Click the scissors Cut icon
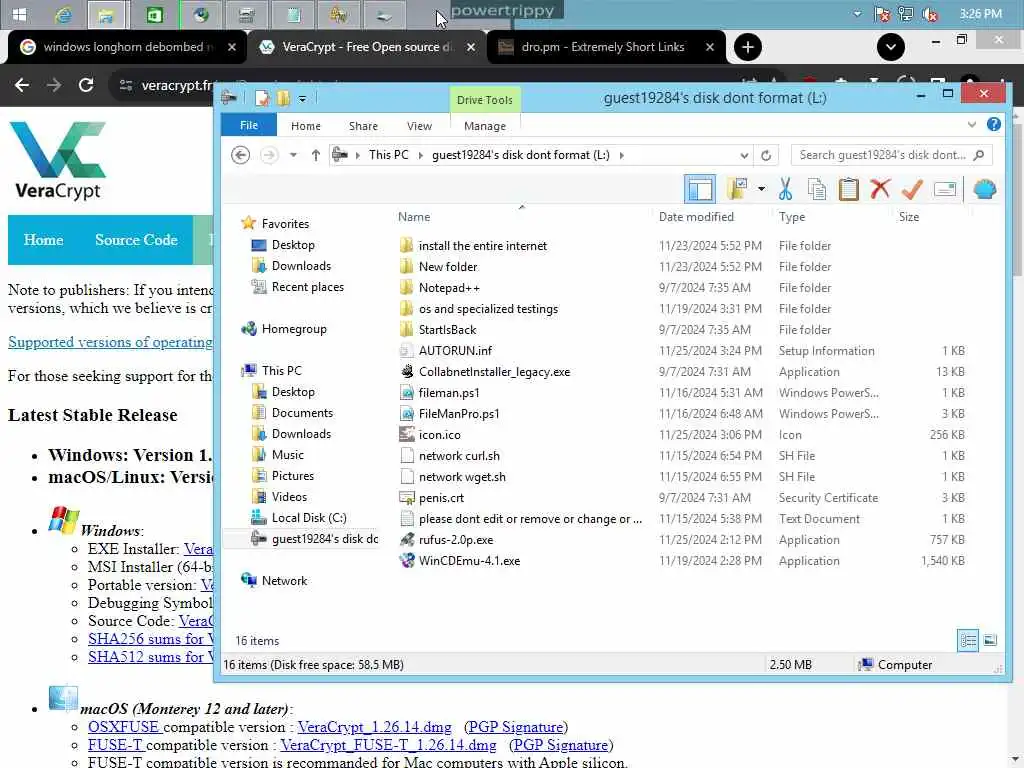This screenshot has width=1024, height=768. 785,189
